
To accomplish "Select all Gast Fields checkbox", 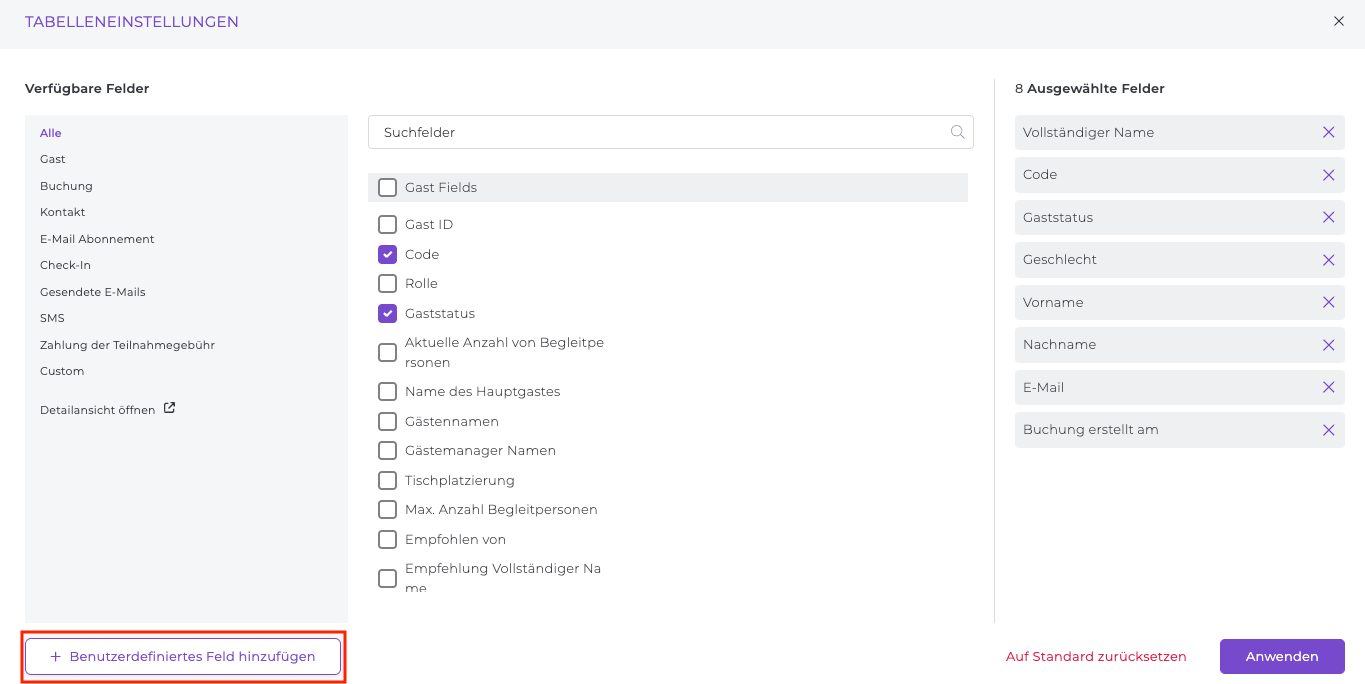I will pos(388,187).
